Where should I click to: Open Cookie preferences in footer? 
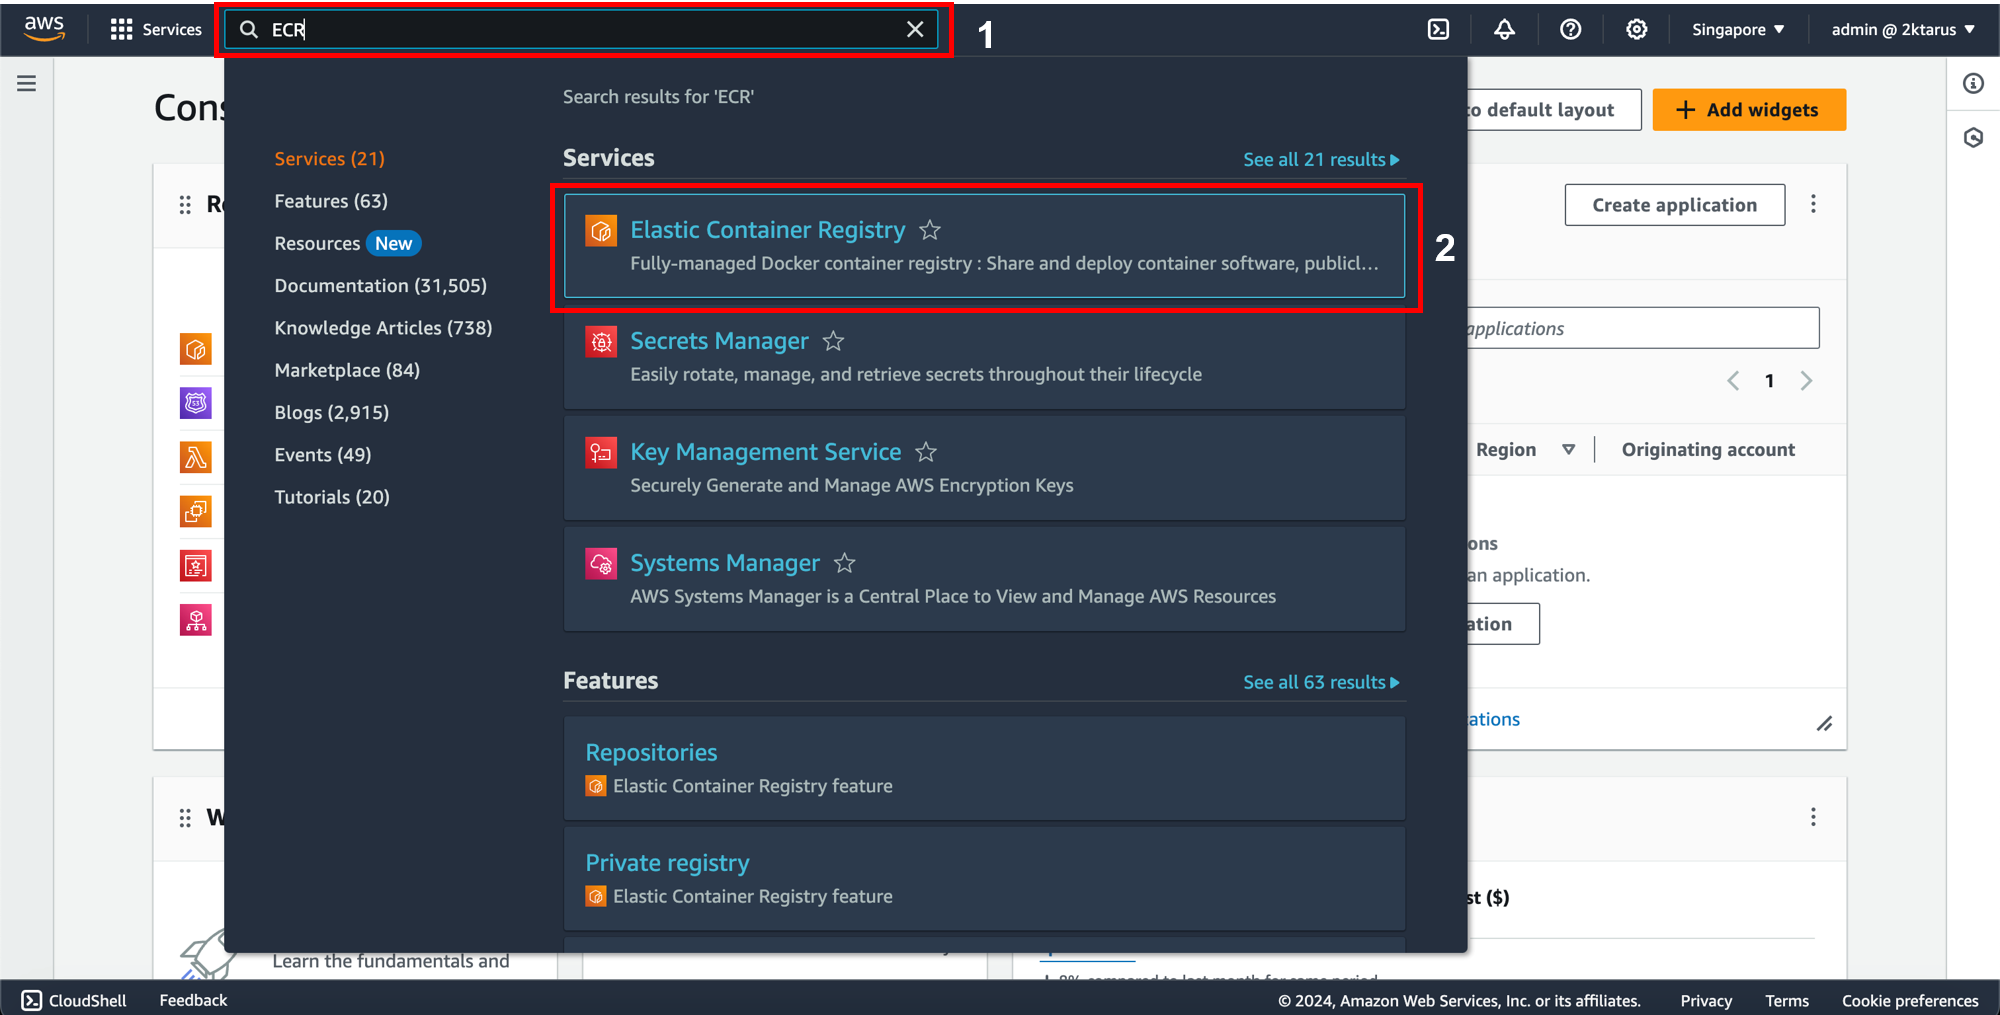coord(1910,1001)
